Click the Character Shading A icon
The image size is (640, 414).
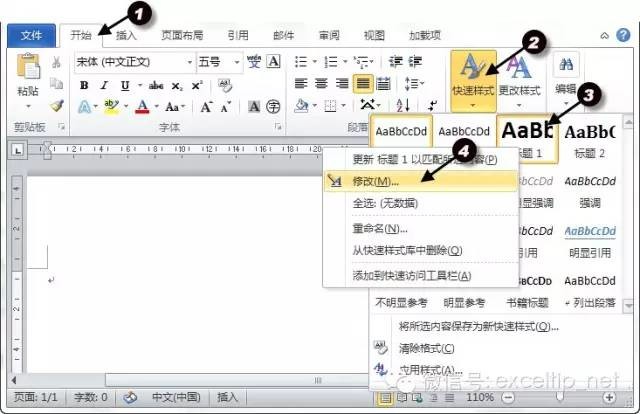click(254, 107)
